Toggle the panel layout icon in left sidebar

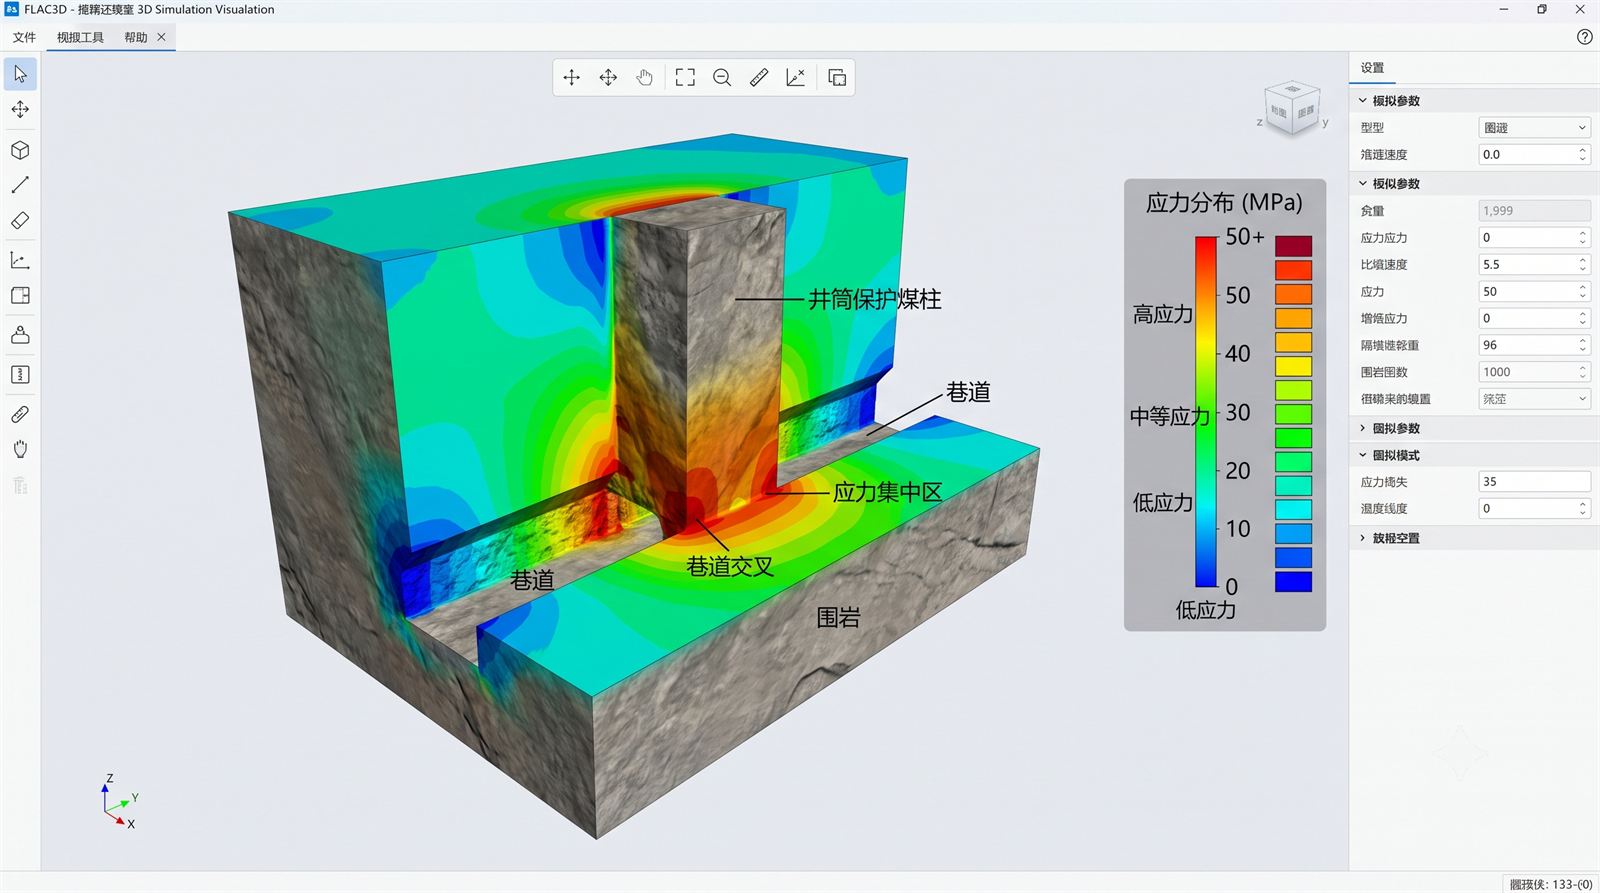pos(20,296)
